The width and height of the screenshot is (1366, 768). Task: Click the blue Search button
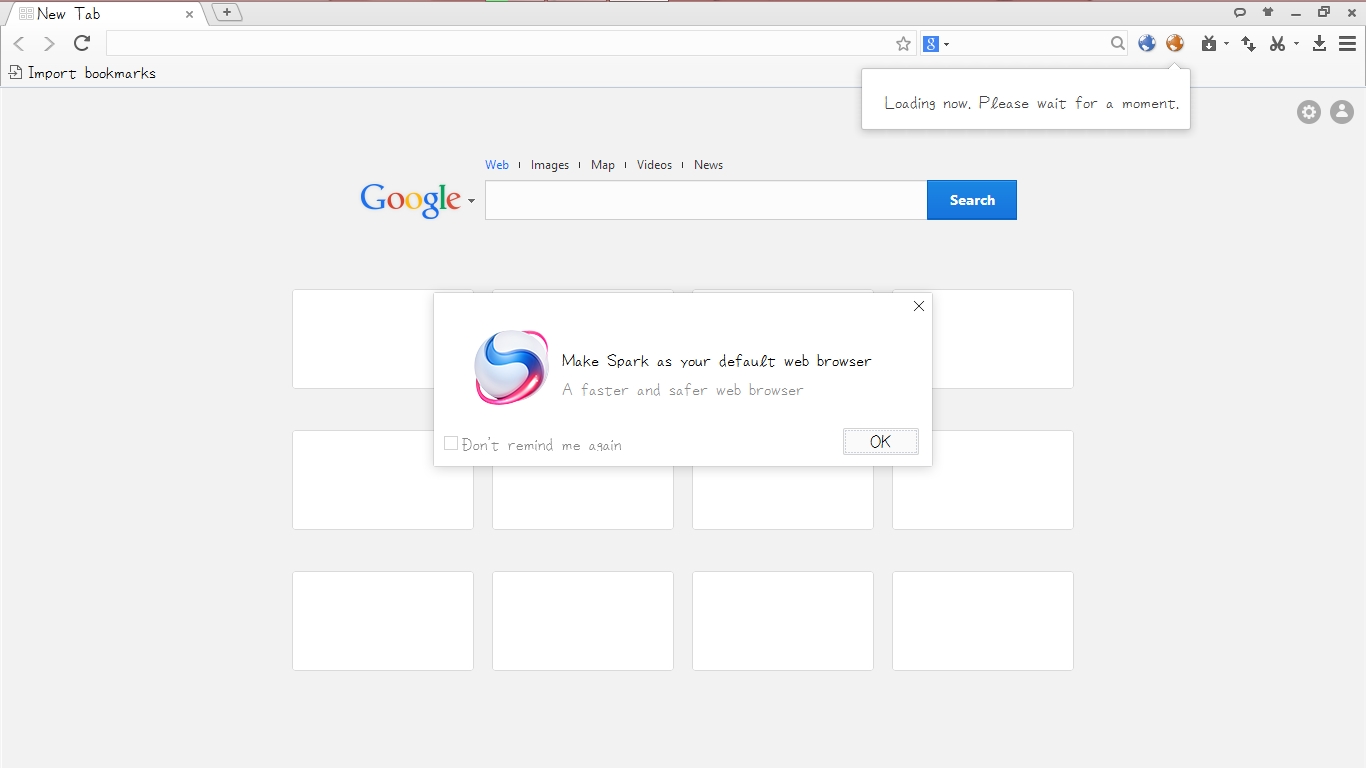coord(972,200)
